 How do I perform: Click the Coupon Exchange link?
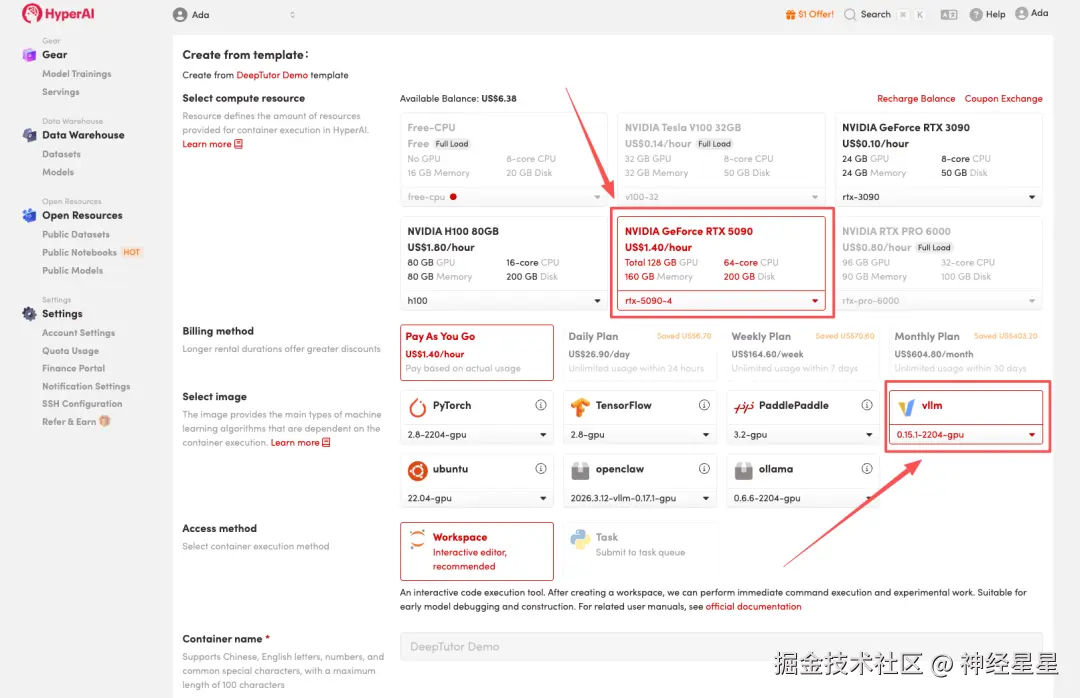tap(1003, 99)
